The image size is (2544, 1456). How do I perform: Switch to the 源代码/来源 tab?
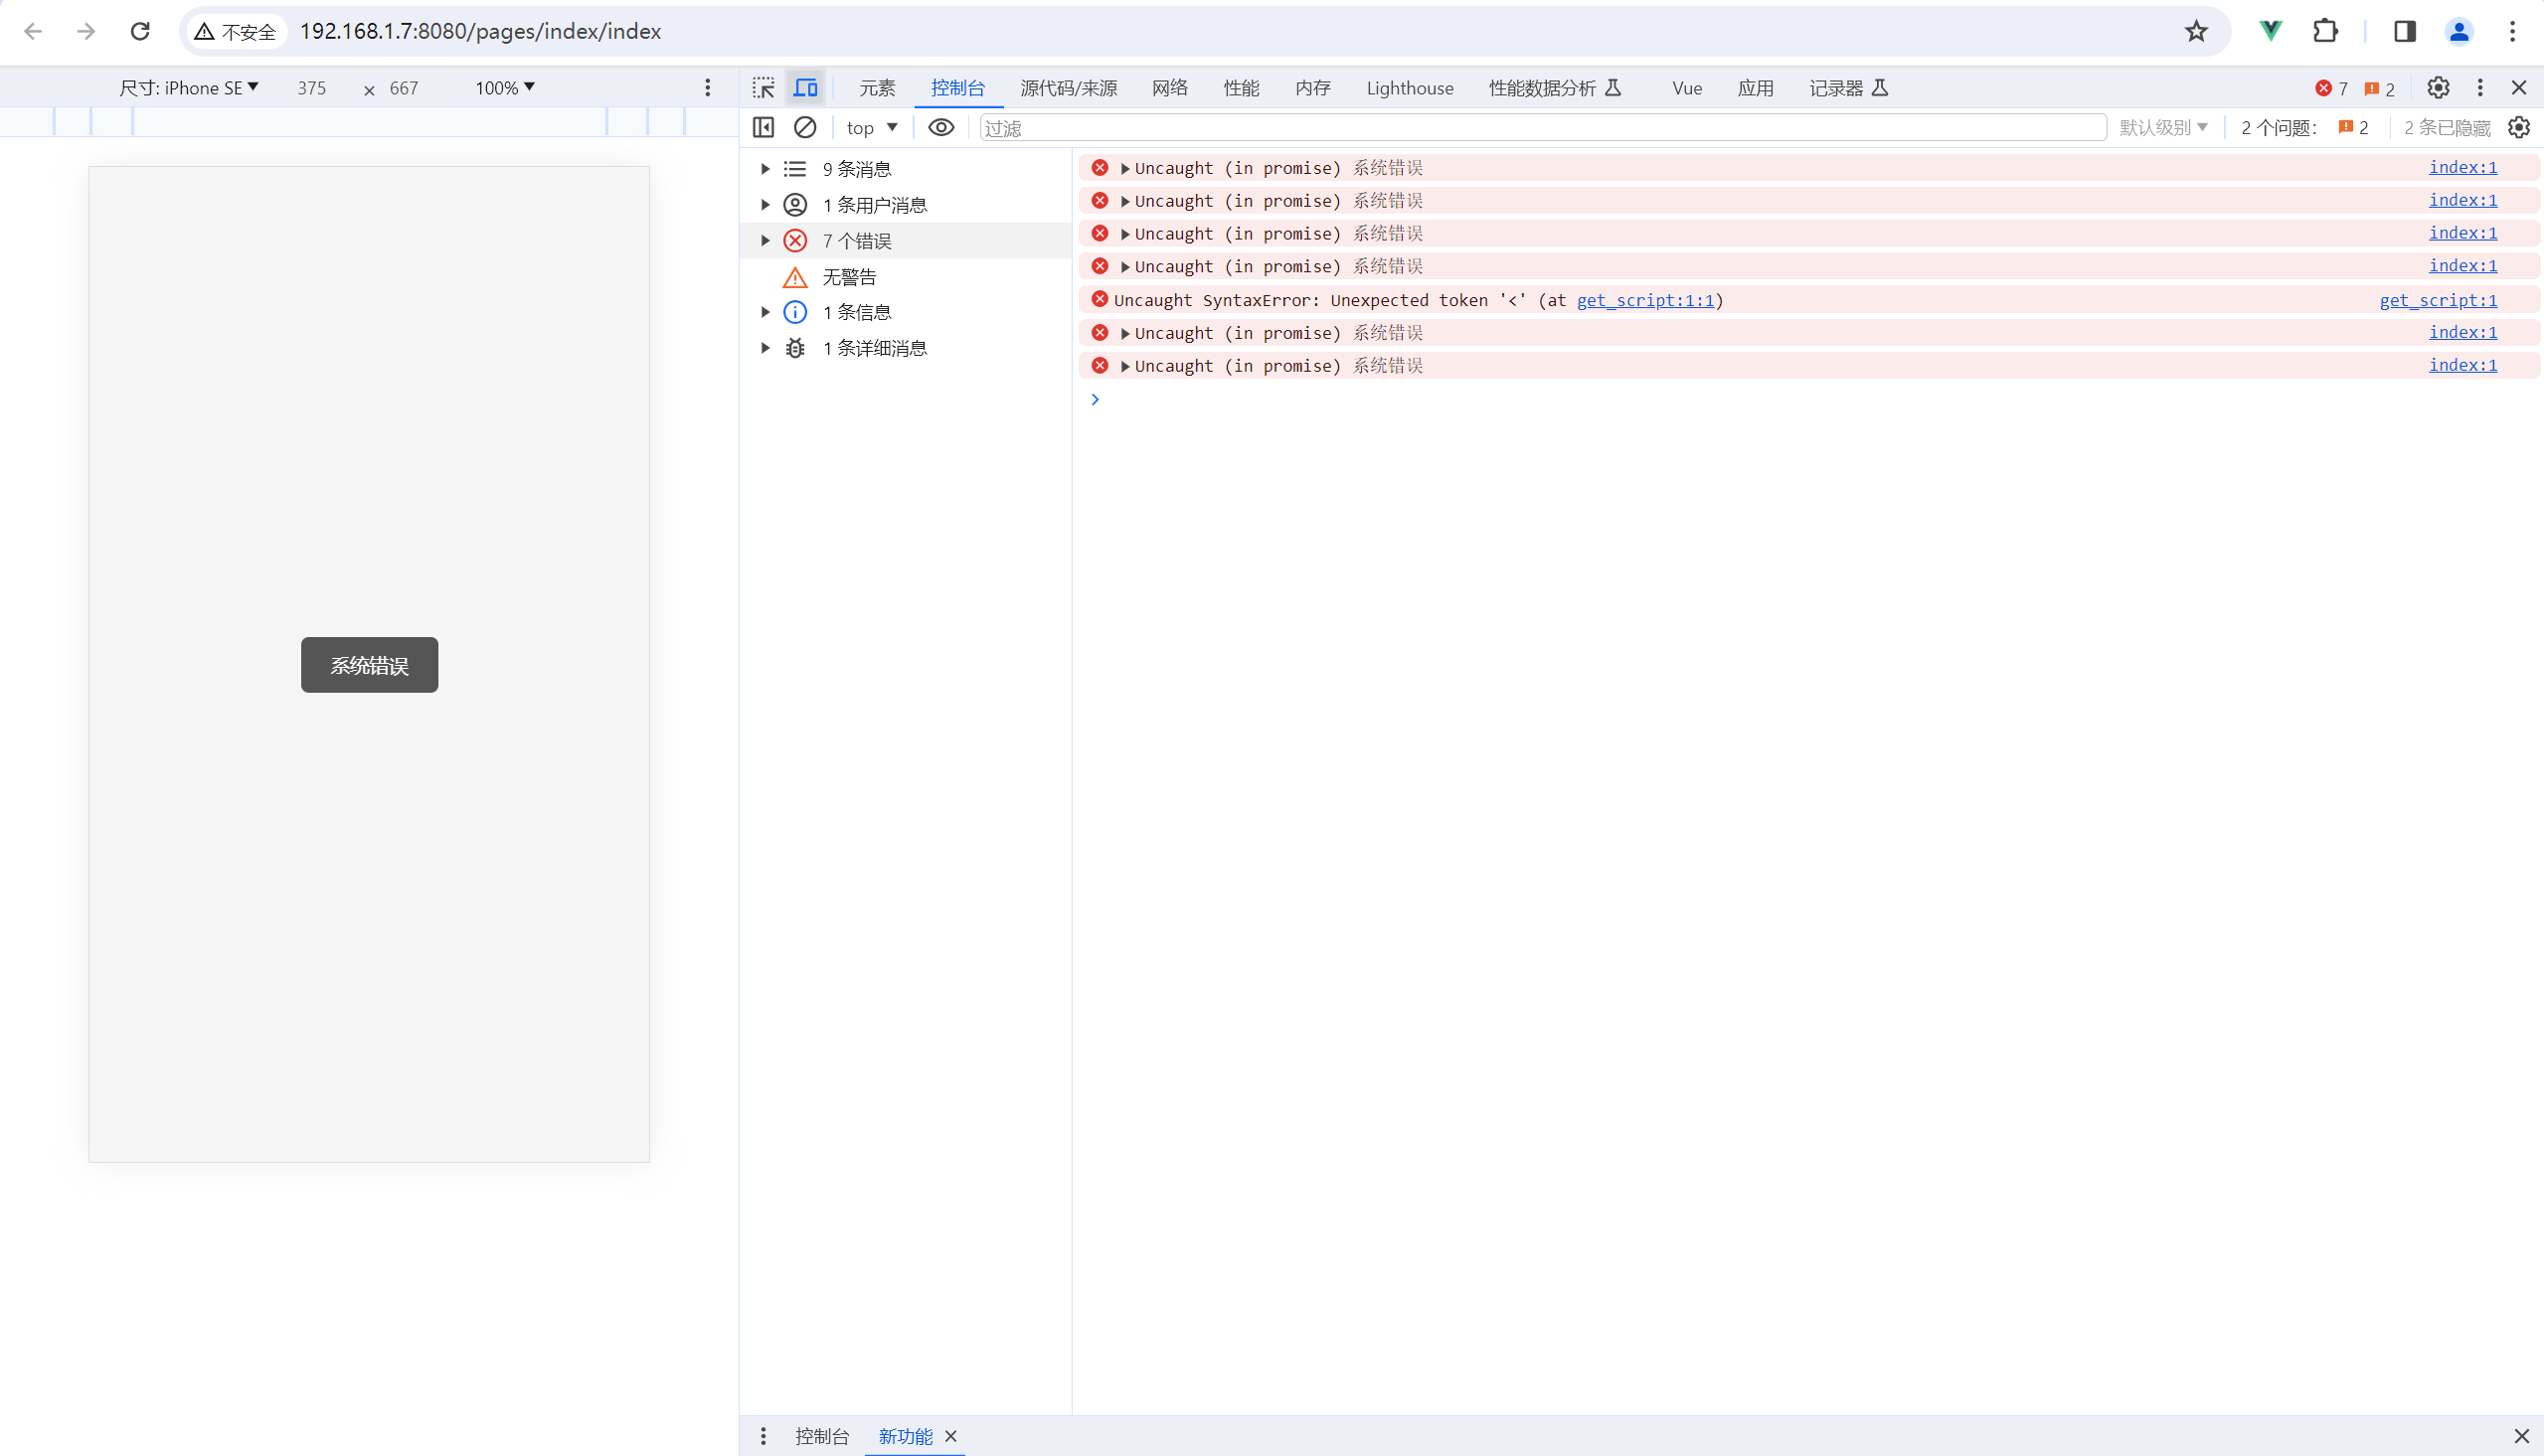point(1068,88)
